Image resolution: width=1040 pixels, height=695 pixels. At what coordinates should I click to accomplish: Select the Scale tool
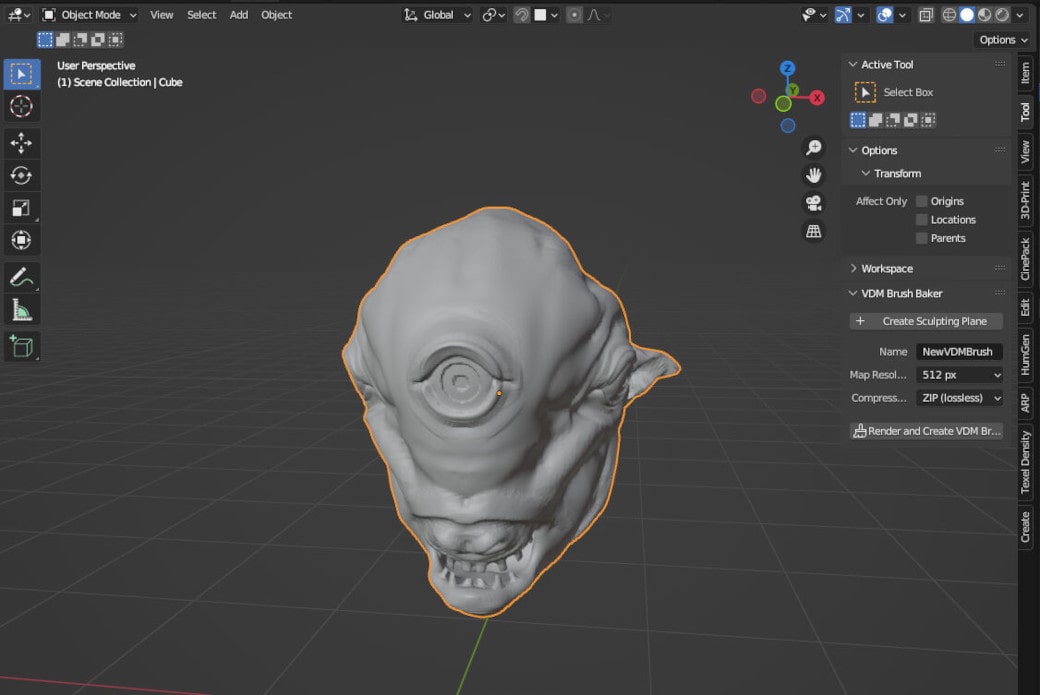click(x=21, y=207)
